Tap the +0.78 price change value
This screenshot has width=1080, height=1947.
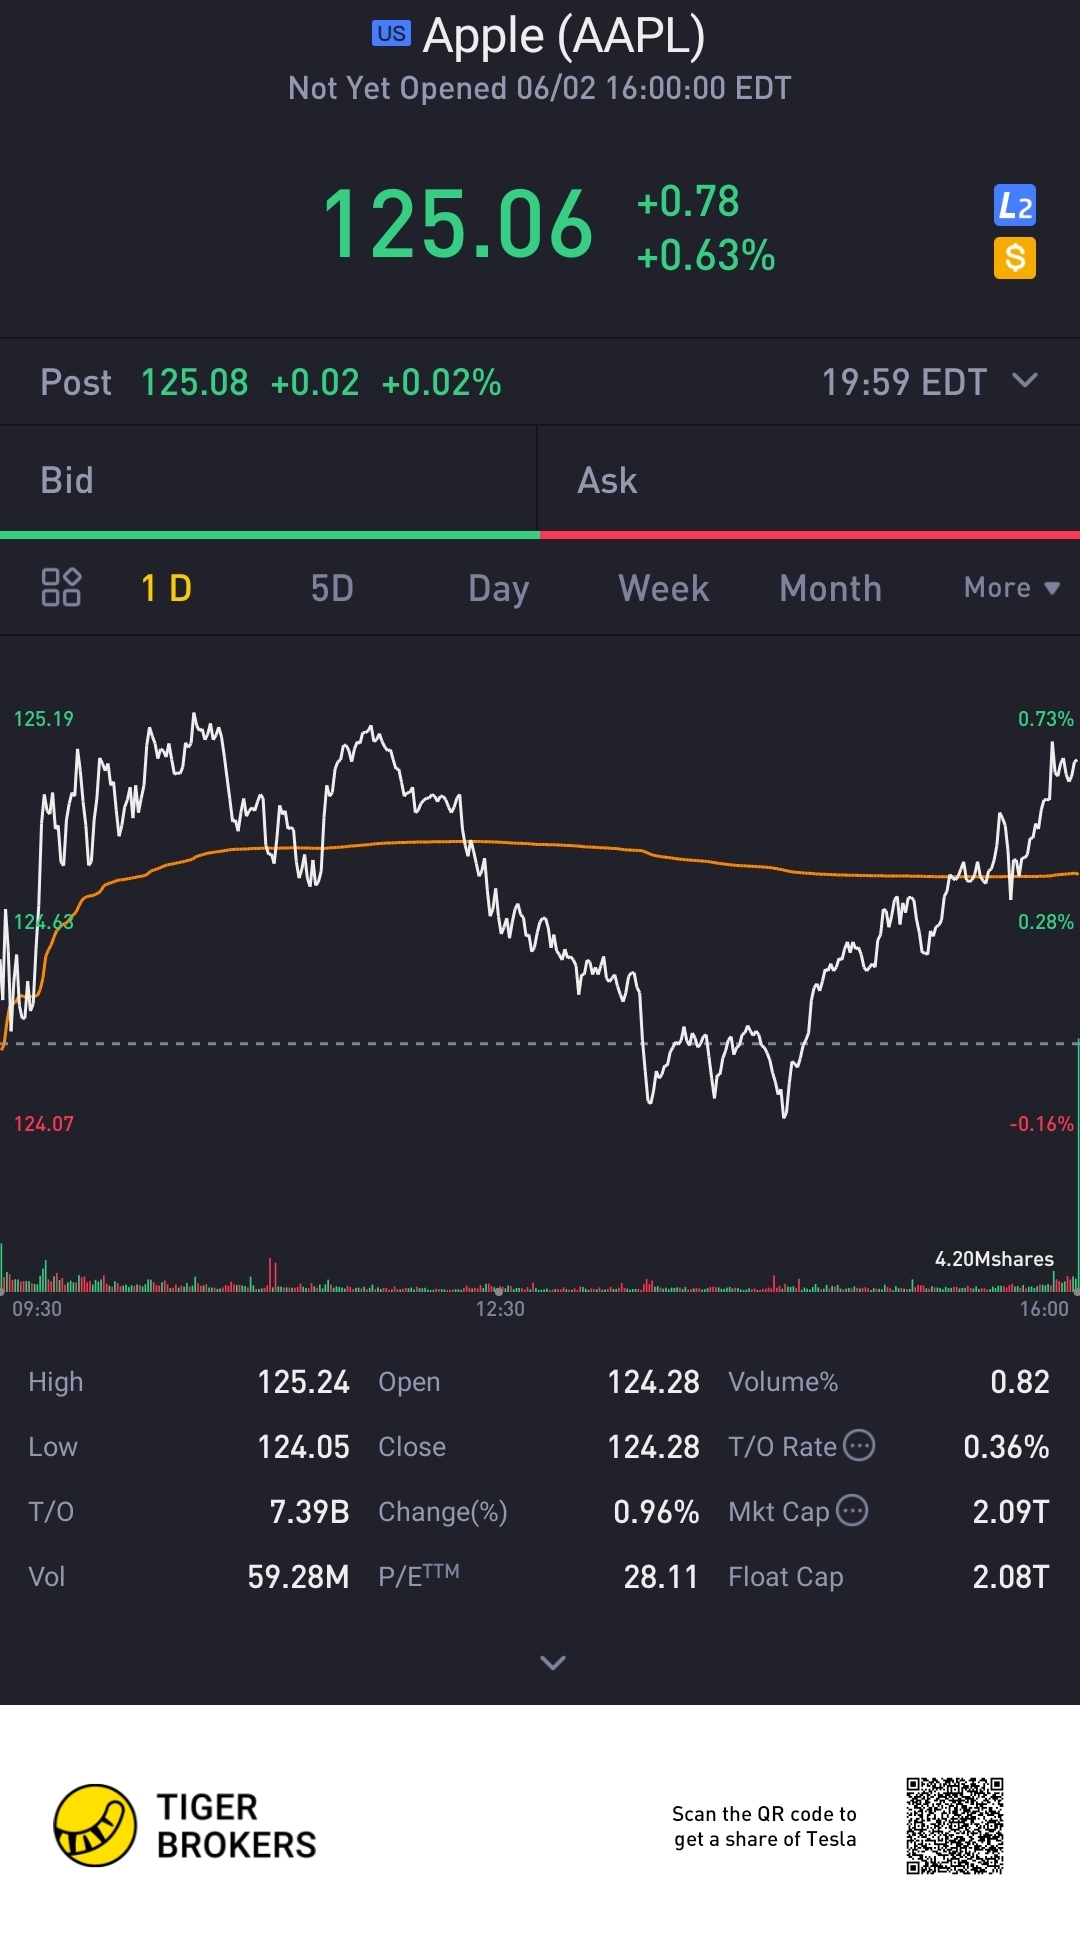688,201
